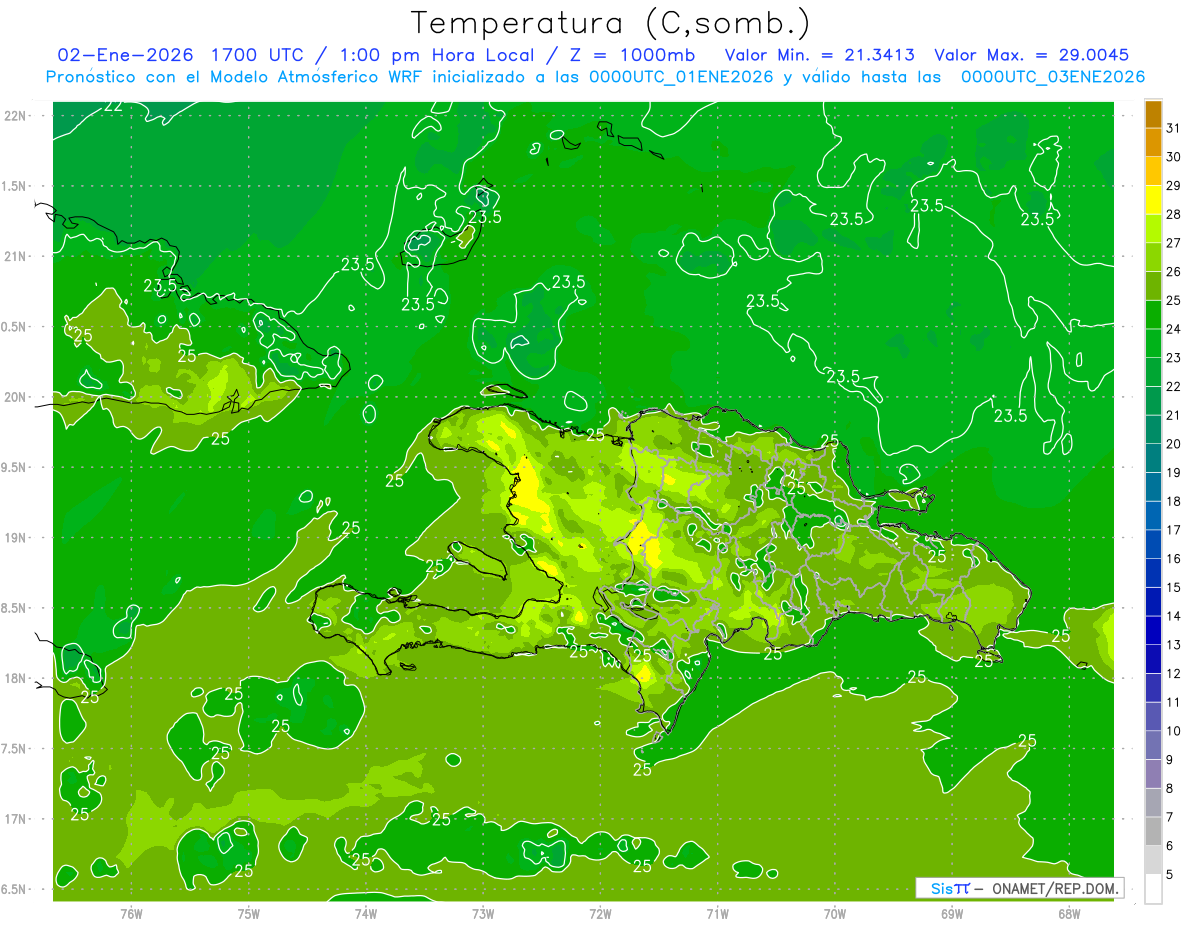Click the '76W' longitude axis label
The width and height of the screenshot is (1200, 927).
pyautogui.click(x=131, y=913)
